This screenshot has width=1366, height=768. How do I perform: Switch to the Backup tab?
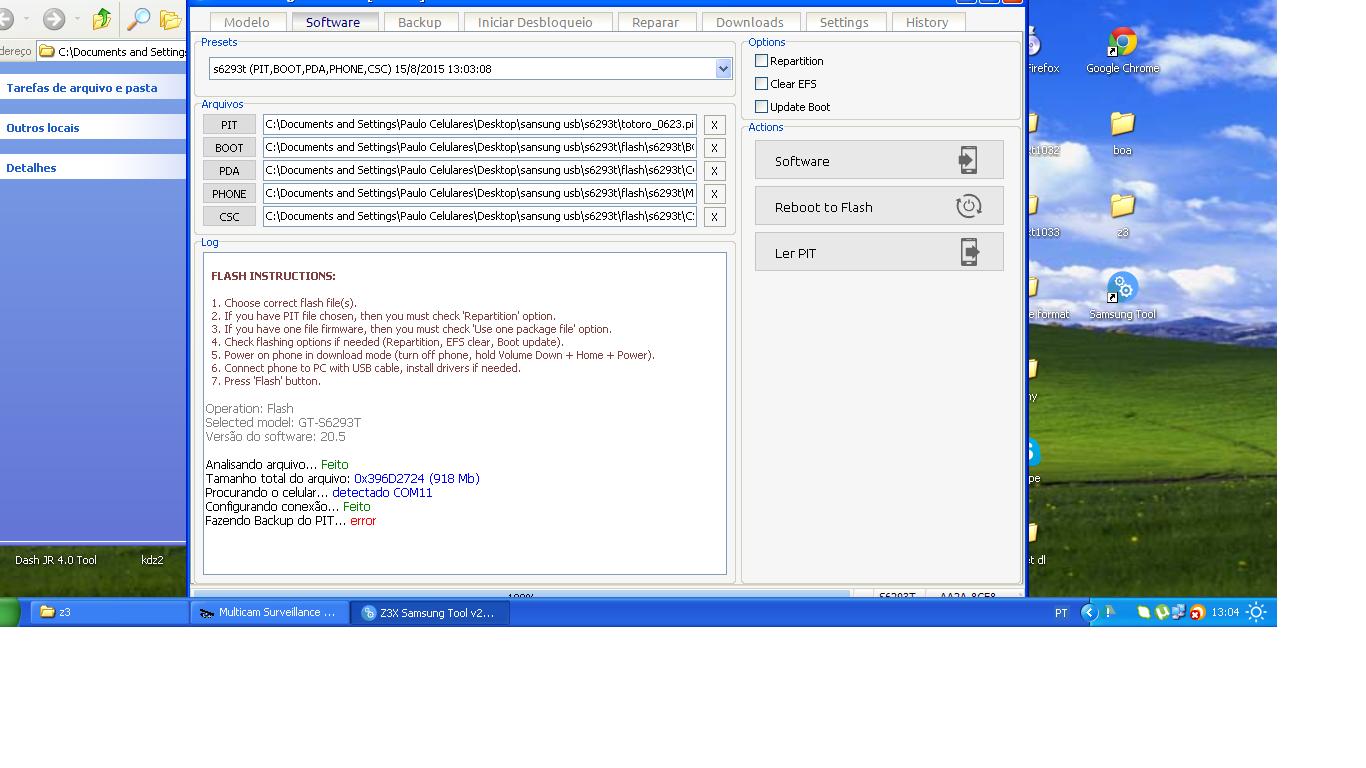coord(419,22)
